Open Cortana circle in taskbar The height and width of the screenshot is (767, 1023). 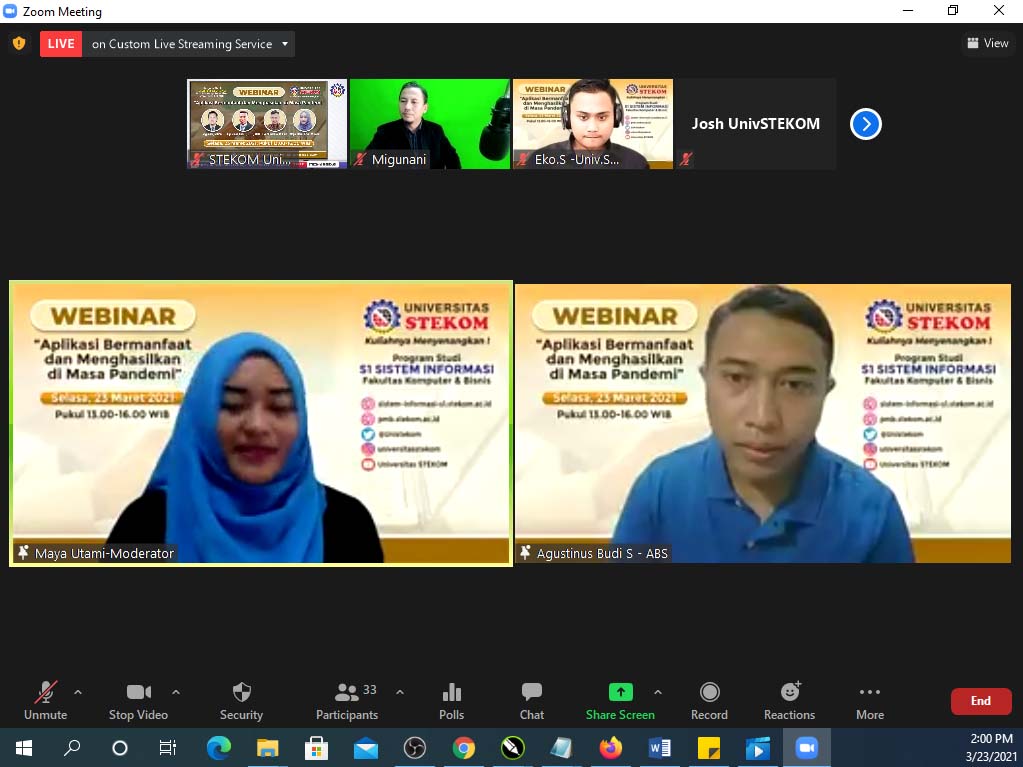point(120,747)
